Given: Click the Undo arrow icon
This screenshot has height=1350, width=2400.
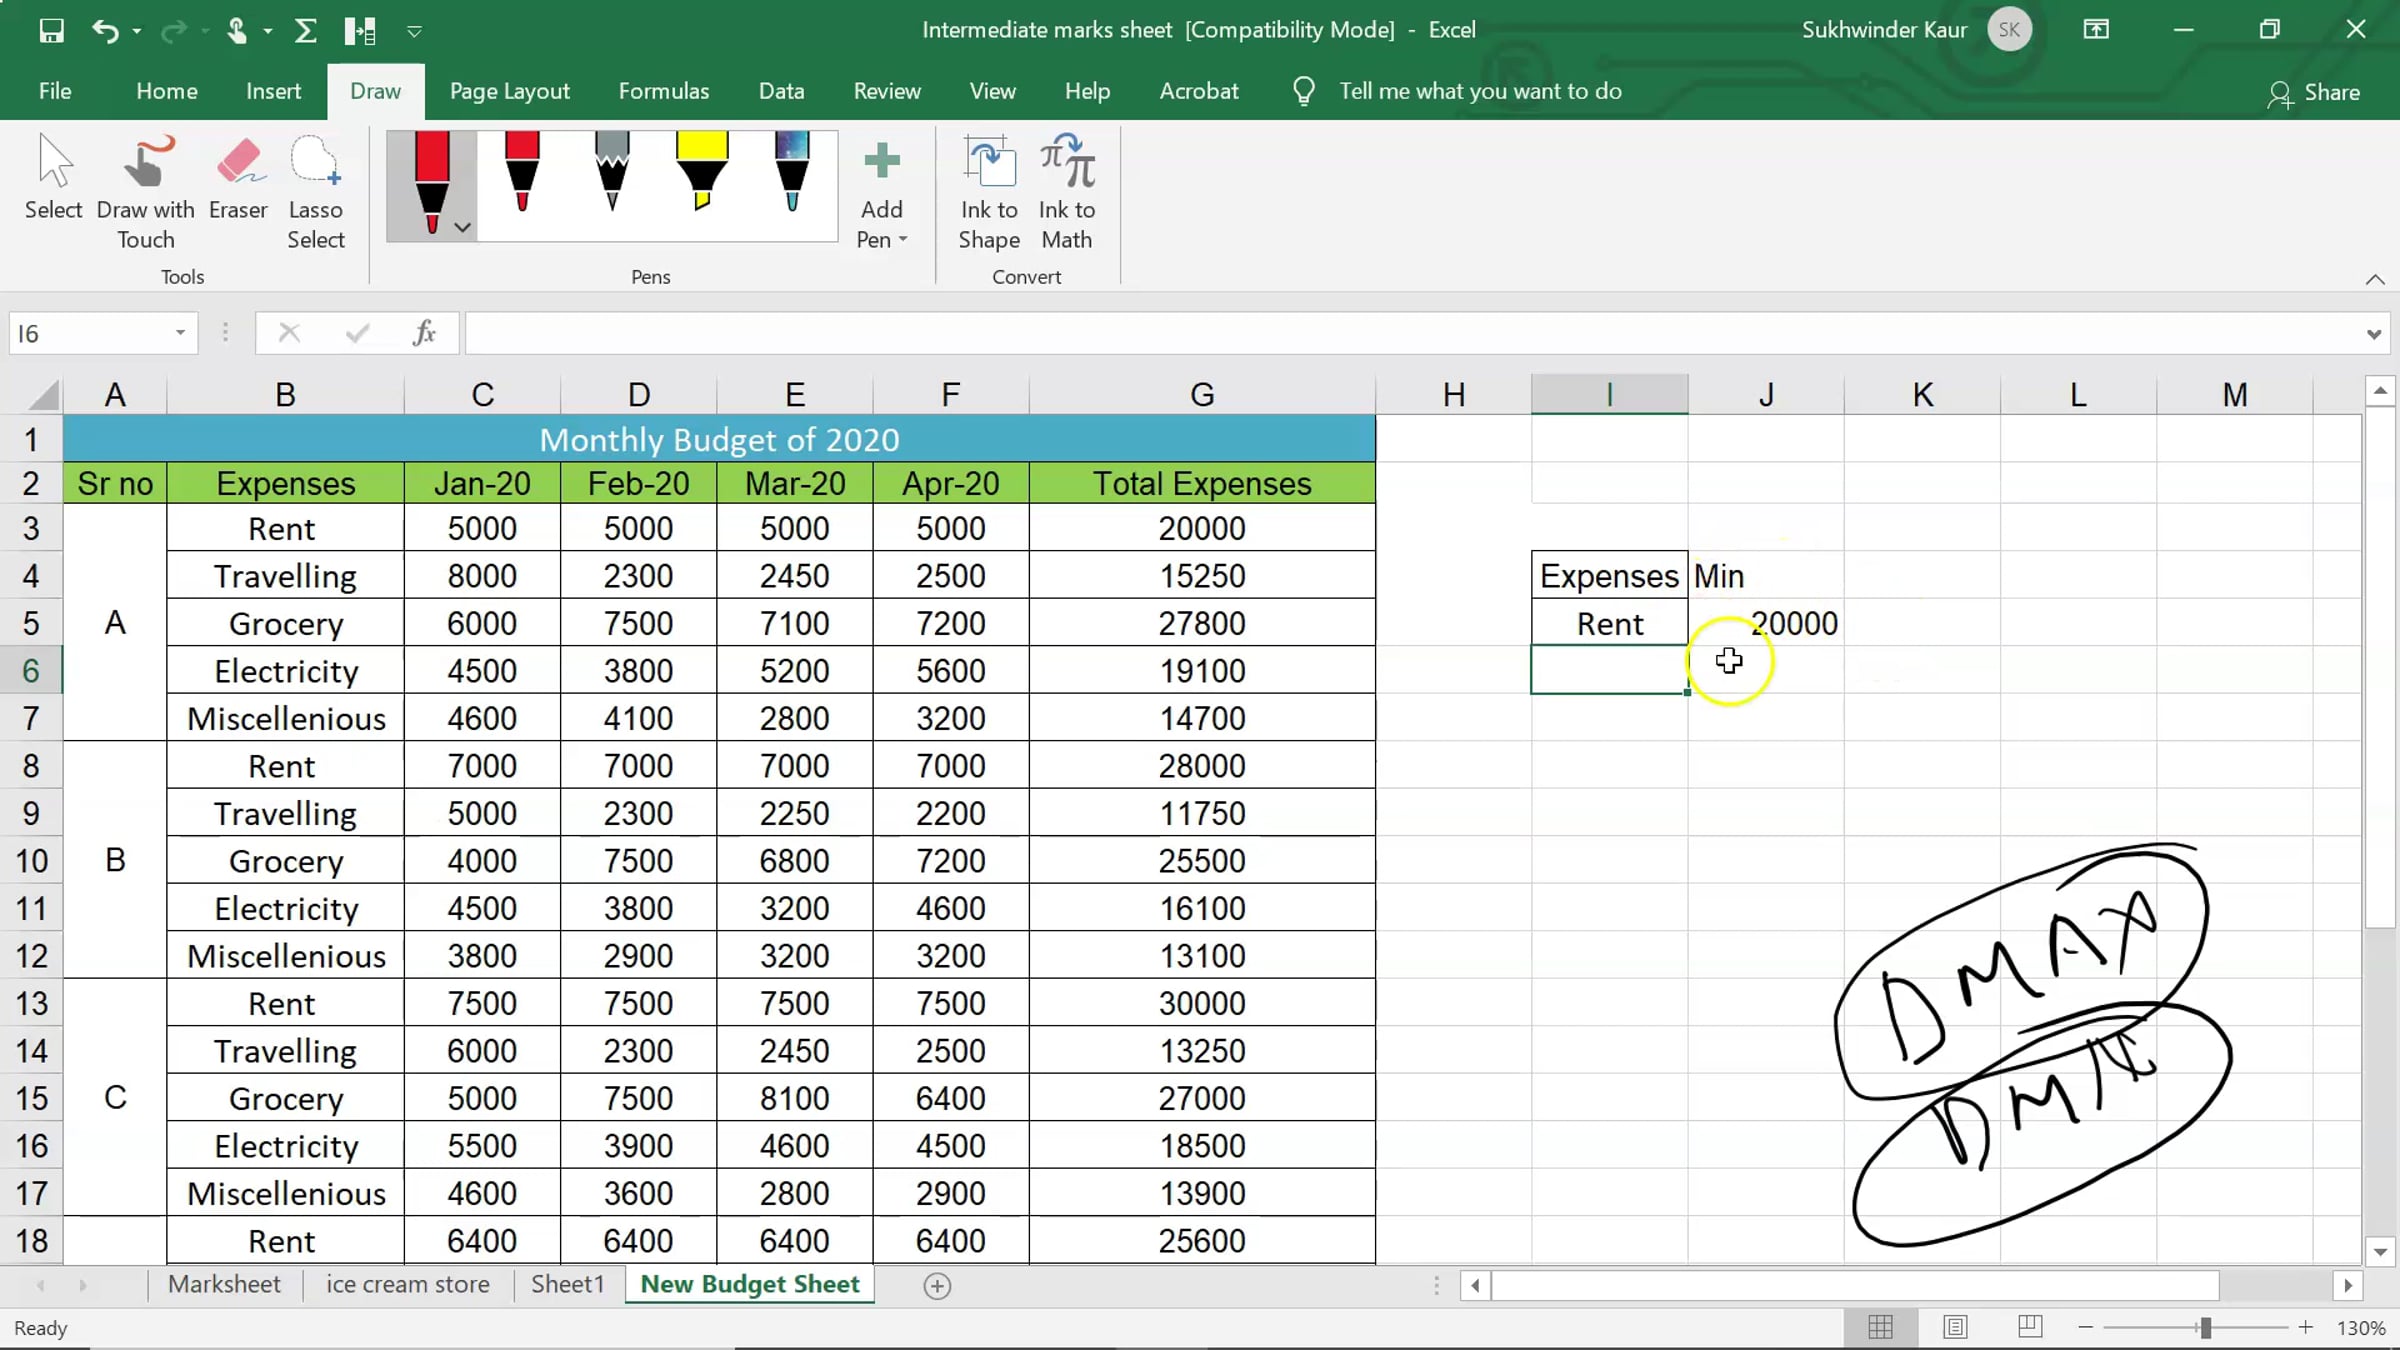Looking at the screenshot, I should 104,30.
